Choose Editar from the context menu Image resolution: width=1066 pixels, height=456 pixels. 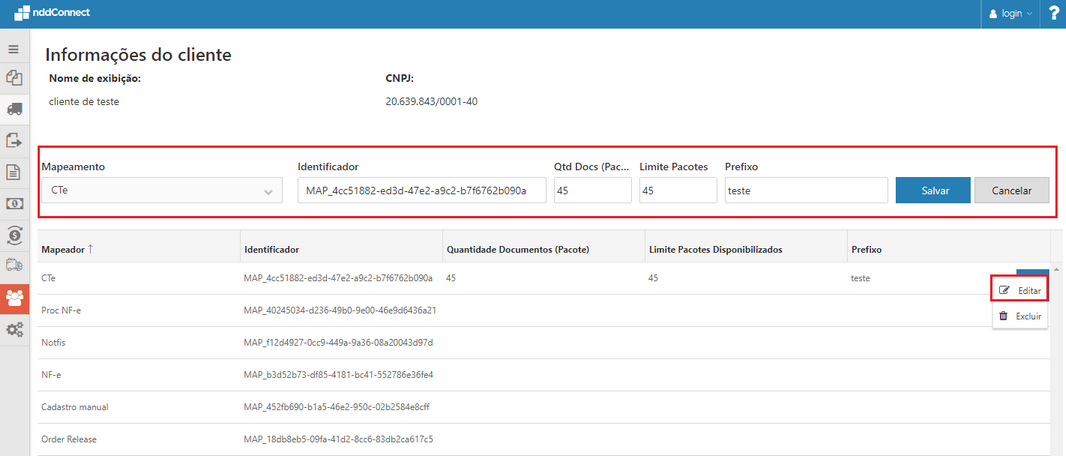point(1020,290)
